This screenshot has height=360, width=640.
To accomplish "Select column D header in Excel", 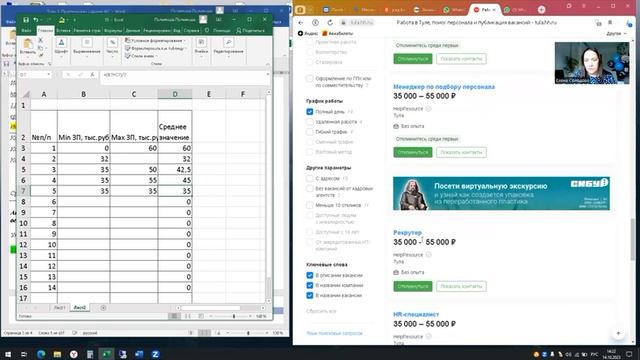I will click(175, 94).
